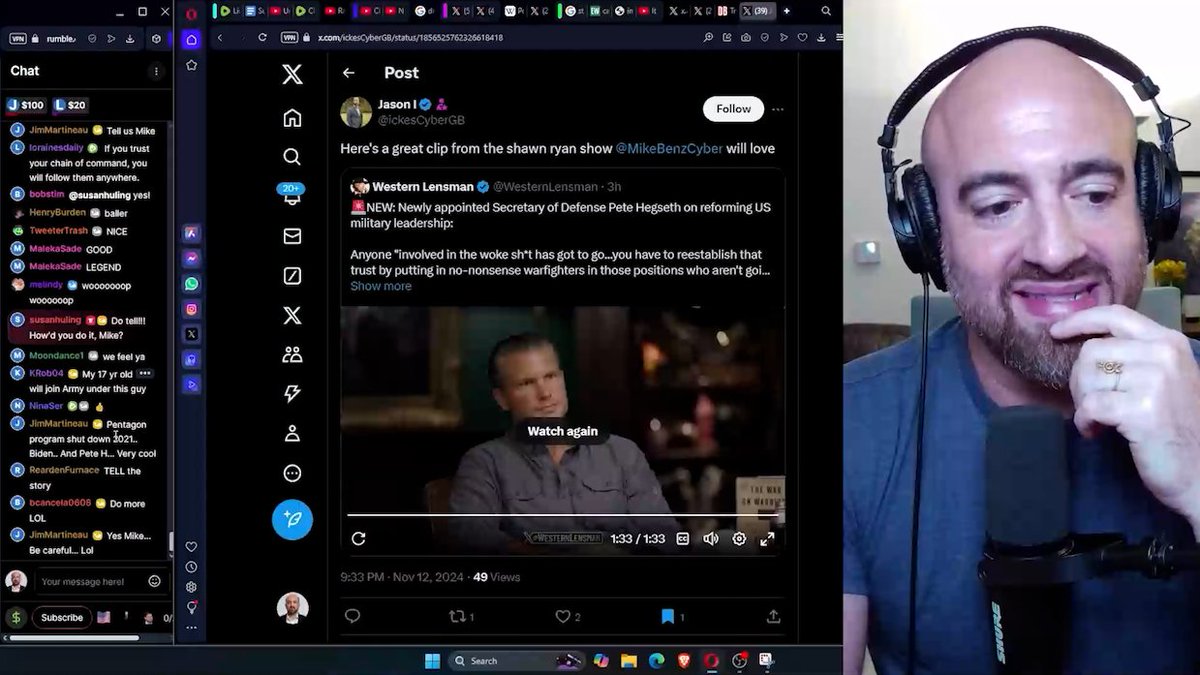The height and width of the screenshot is (675, 1200).
Task: Open Opera sidebar three-dots menu
Action: point(191,627)
